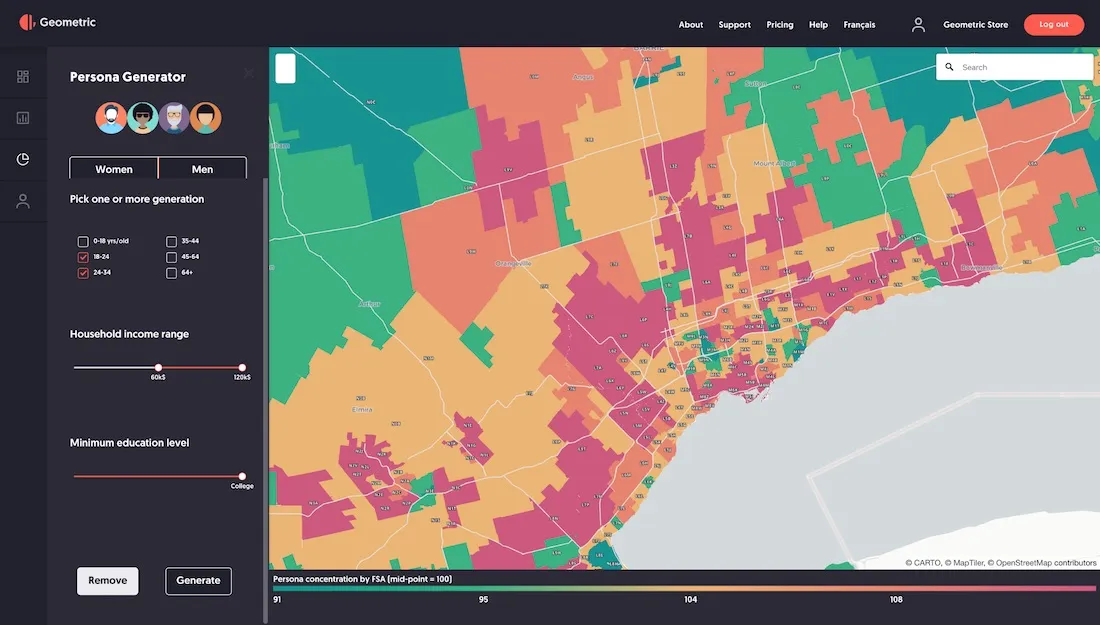Click the map Search input field

(1020, 67)
